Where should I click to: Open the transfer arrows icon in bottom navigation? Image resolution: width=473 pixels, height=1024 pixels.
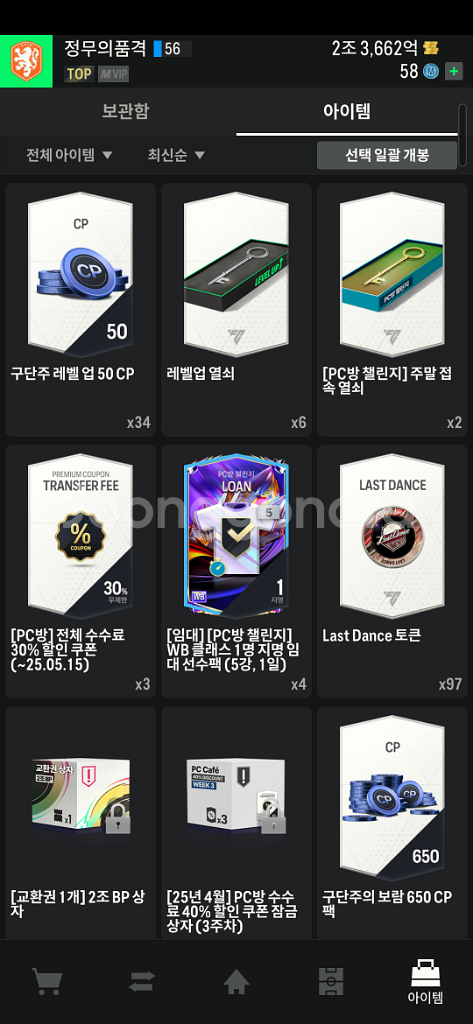pos(142,981)
